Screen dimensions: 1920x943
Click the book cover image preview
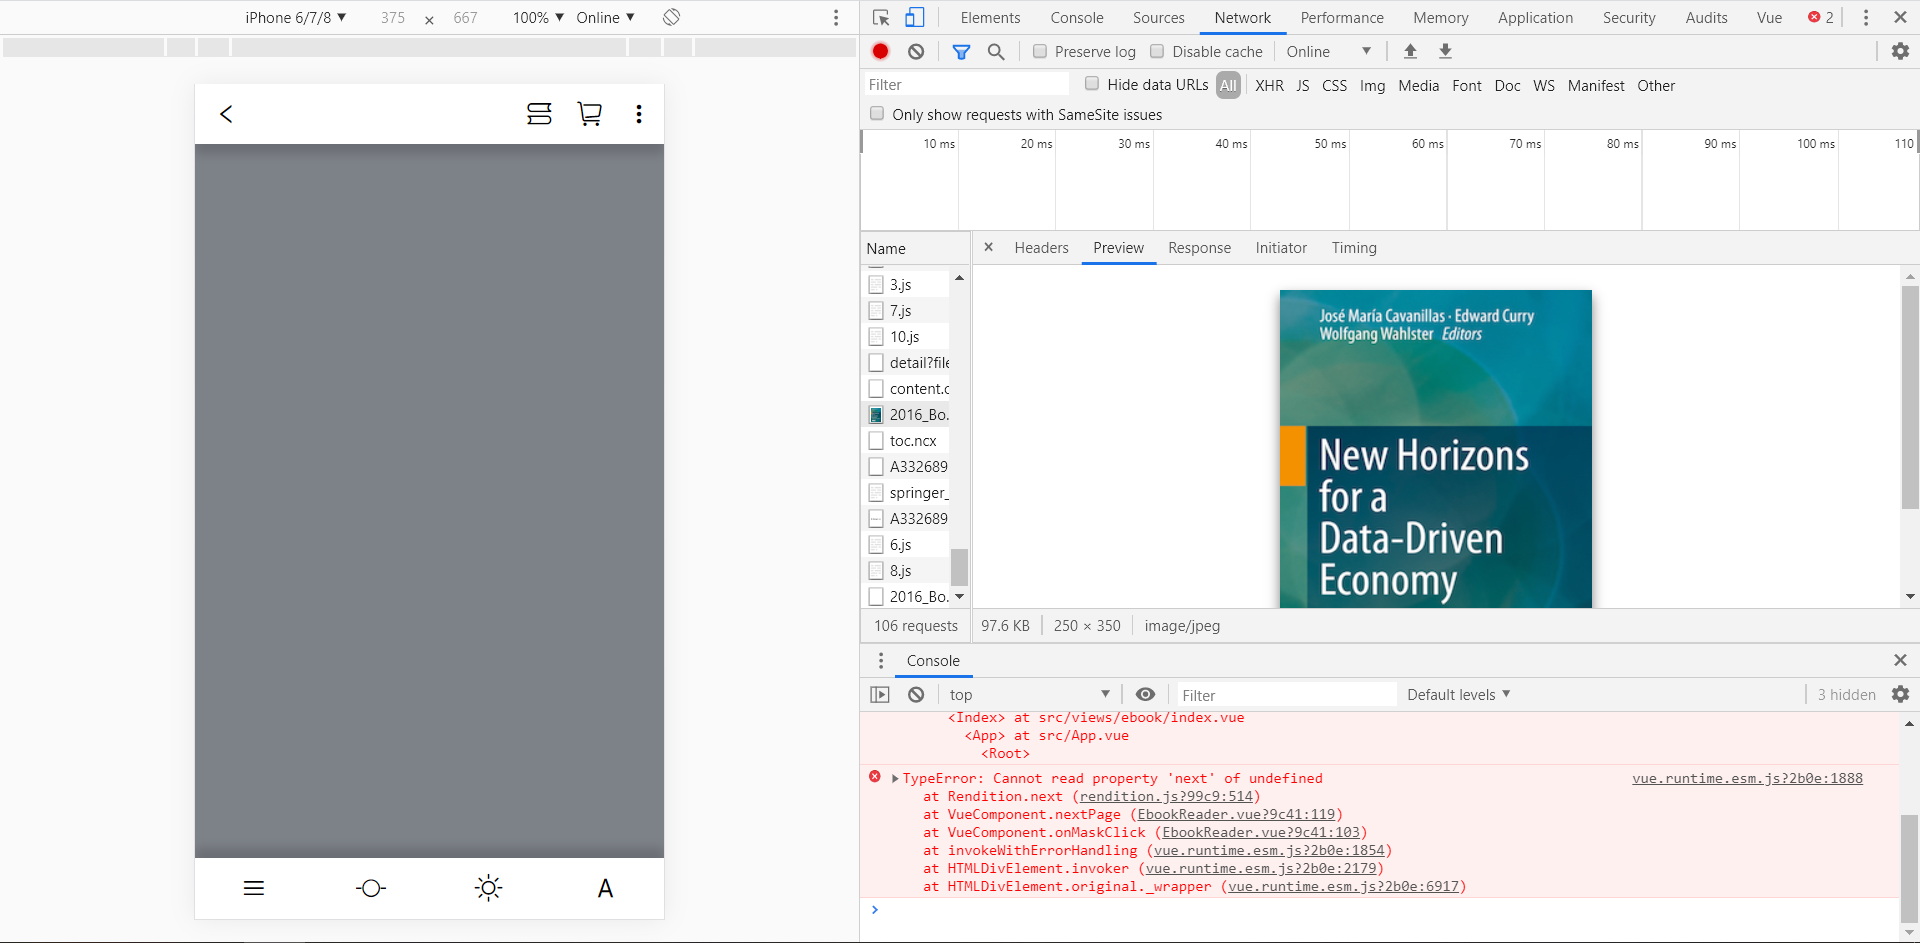pyautogui.click(x=1435, y=448)
